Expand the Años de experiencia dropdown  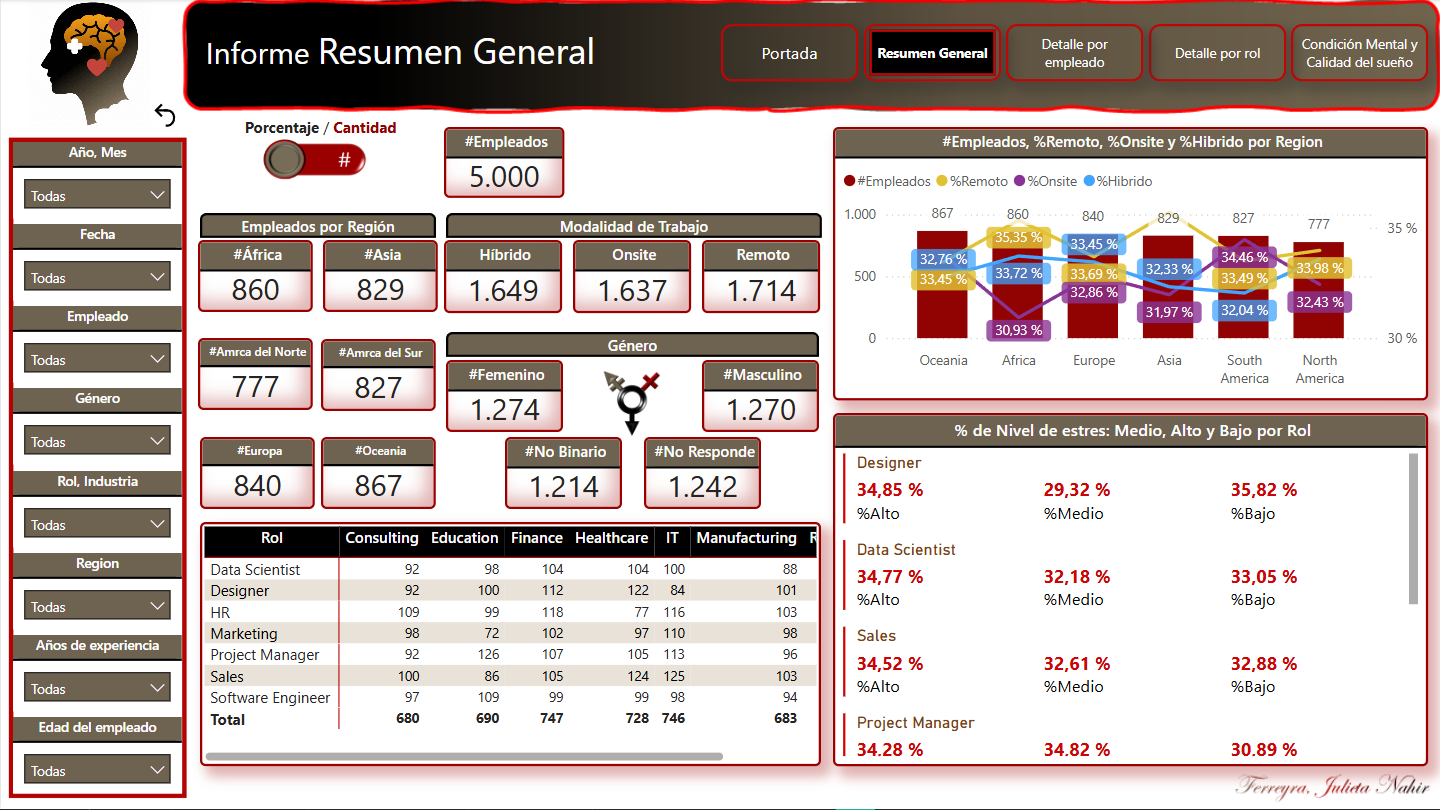point(97,688)
